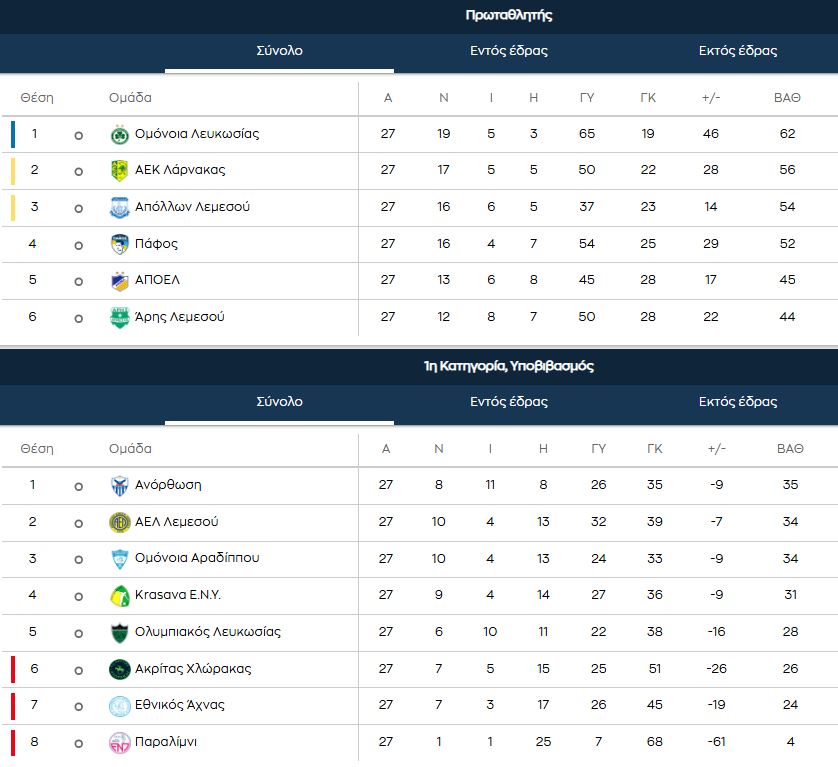Image resolution: width=838 pixels, height=767 pixels.
Task: Switch to Εκτός έδρας in championship table
Action: coord(737,51)
